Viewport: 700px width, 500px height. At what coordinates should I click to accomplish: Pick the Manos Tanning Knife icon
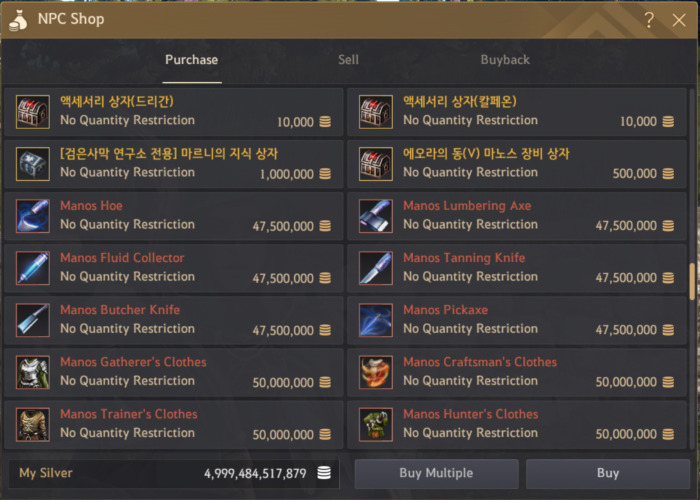[376, 268]
